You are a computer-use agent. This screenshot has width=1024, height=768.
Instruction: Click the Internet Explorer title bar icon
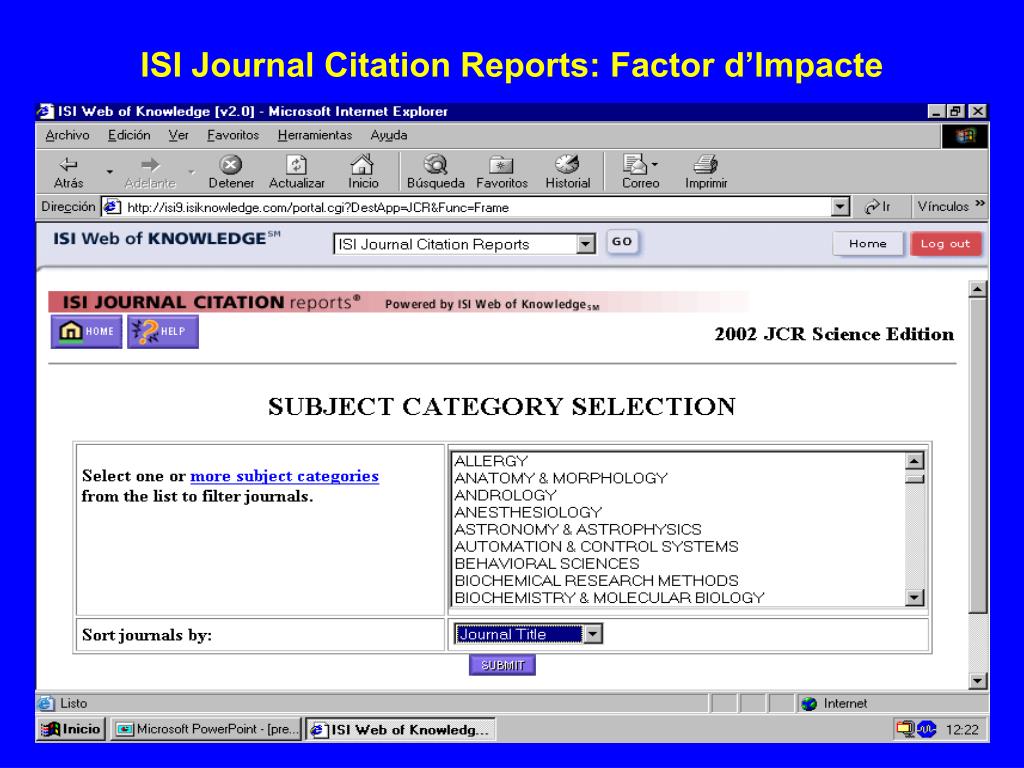pyautogui.click(x=46, y=111)
